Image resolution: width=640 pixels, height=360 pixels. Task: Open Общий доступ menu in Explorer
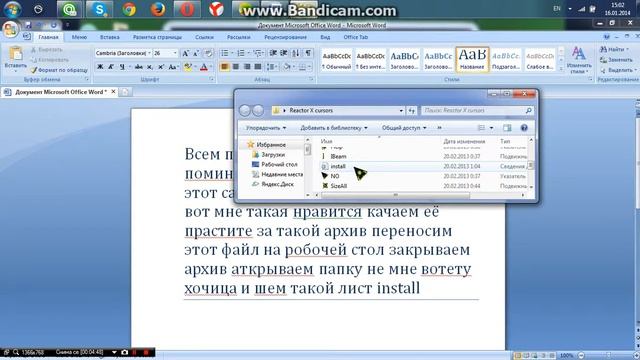tap(404, 128)
